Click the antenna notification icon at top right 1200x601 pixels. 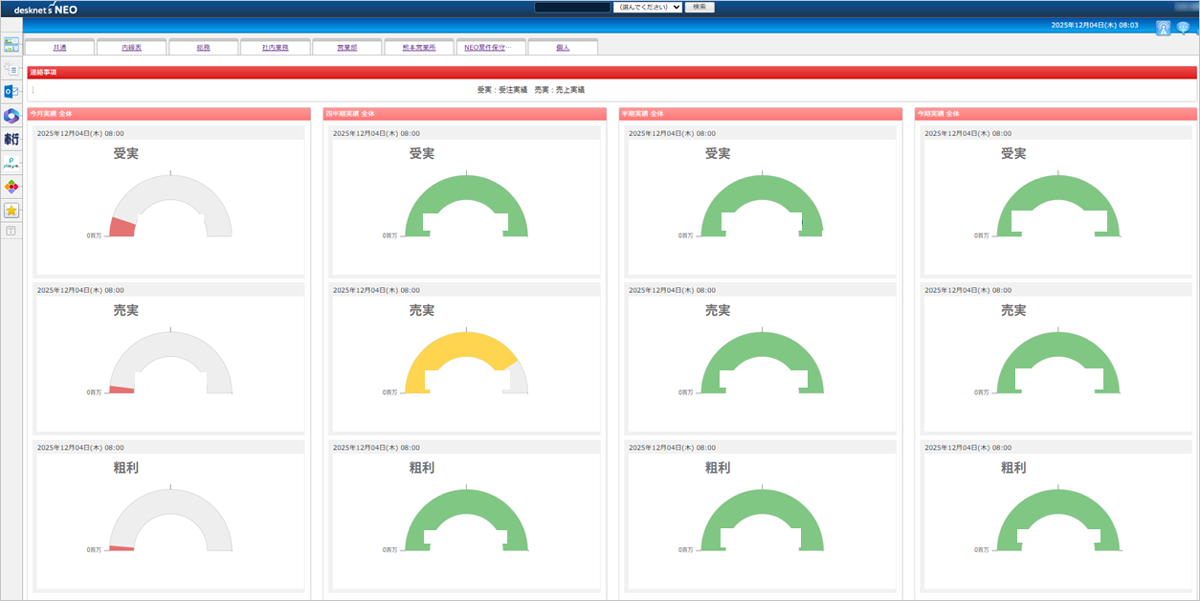coord(1163,28)
